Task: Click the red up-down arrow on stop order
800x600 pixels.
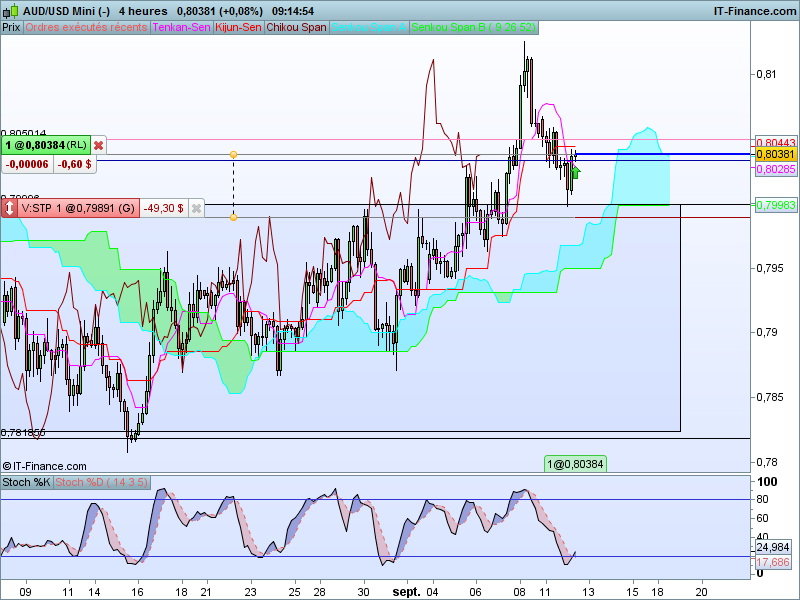Action: (9, 208)
